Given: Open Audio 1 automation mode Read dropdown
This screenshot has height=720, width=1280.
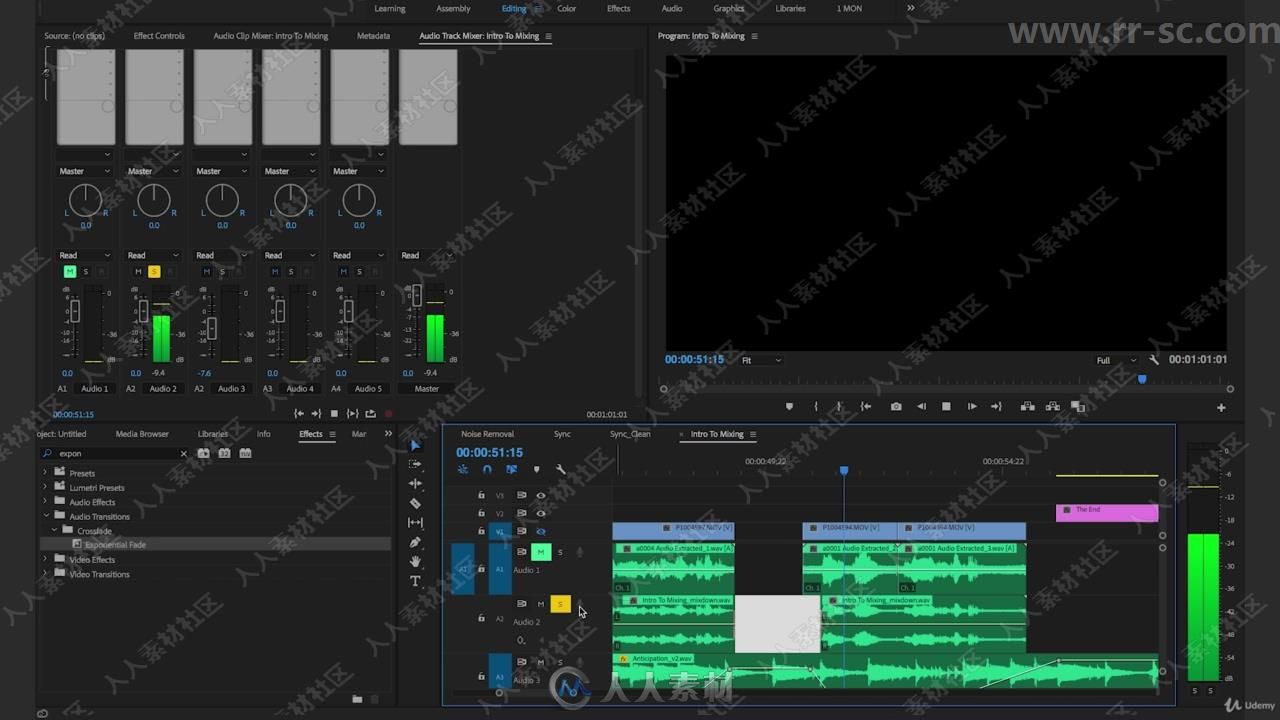Looking at the screenshot, I should [x=84, y=255].
